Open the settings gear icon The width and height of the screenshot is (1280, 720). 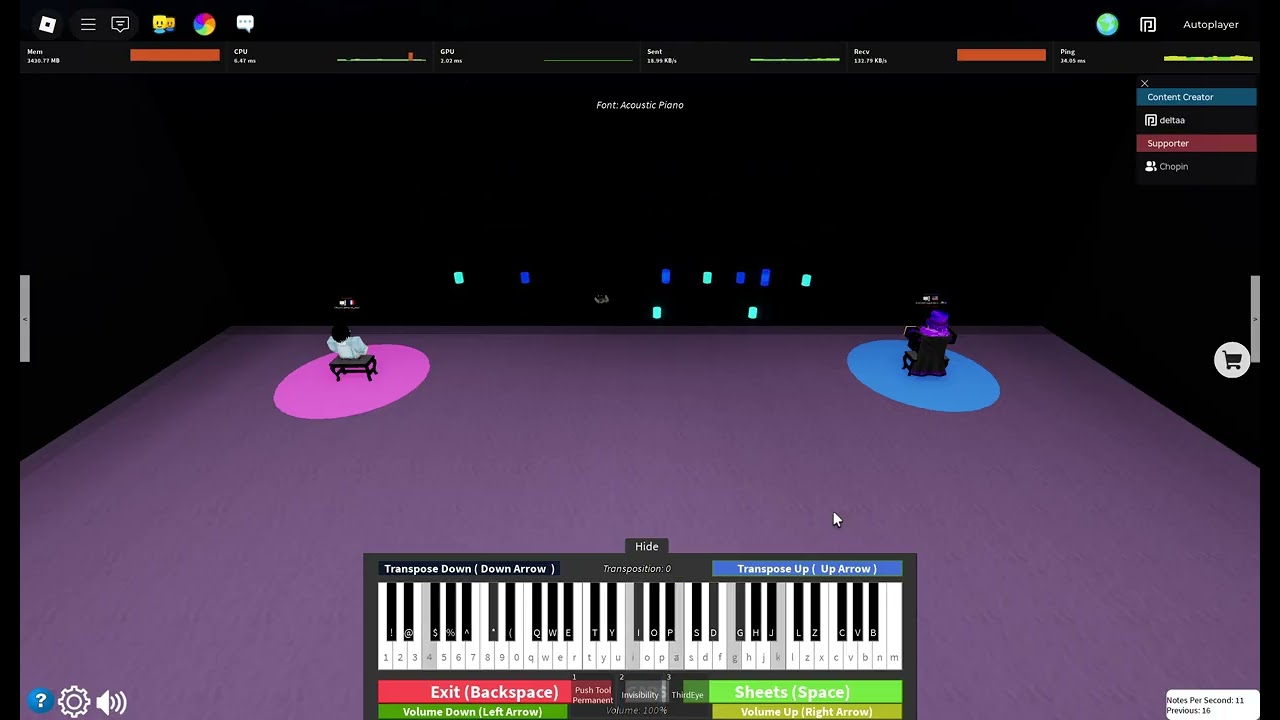(x=74, y=702)
